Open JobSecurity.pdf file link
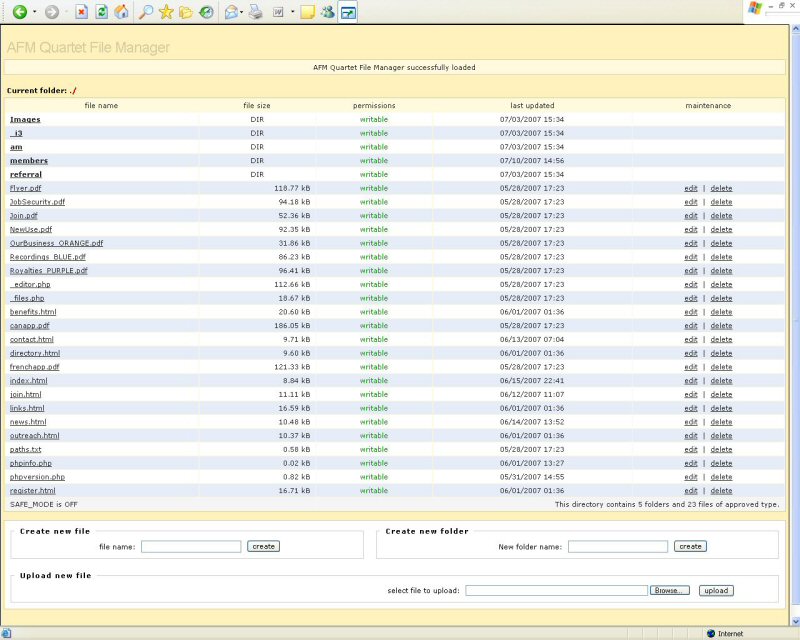Viewport: 800px width, 640px height. [x=37, y=202]
